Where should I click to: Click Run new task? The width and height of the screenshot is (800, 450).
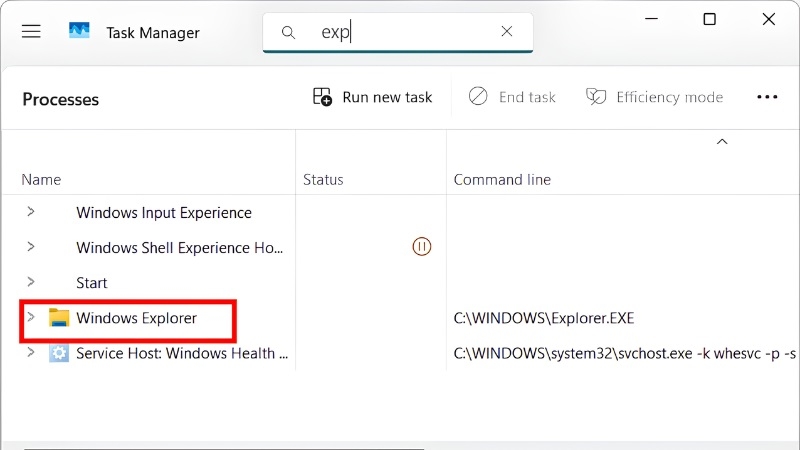tap(372, 97)
